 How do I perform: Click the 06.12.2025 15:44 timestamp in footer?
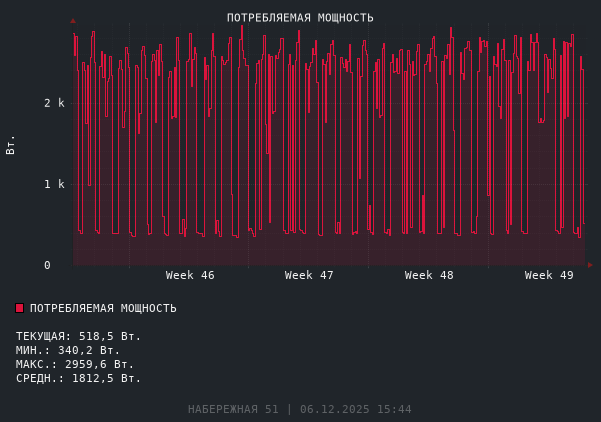coord(355,409)
